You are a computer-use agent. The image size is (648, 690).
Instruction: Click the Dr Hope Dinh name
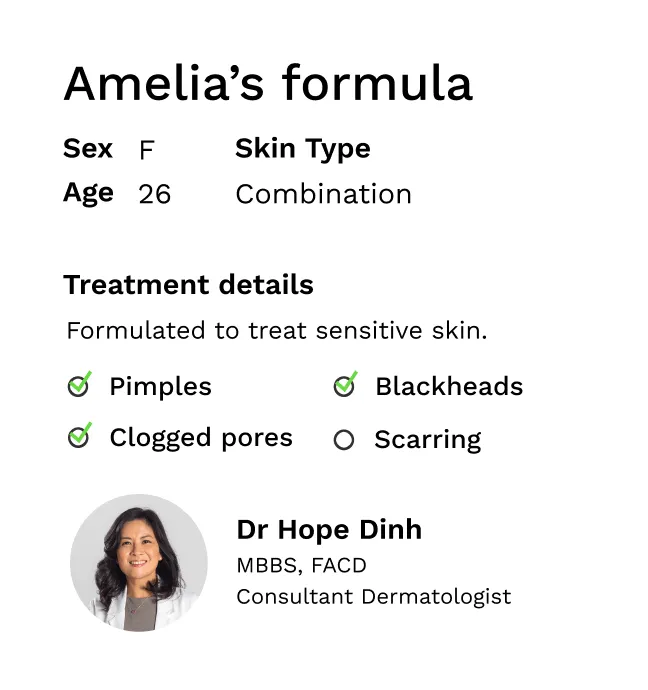(x=329, y=530)
